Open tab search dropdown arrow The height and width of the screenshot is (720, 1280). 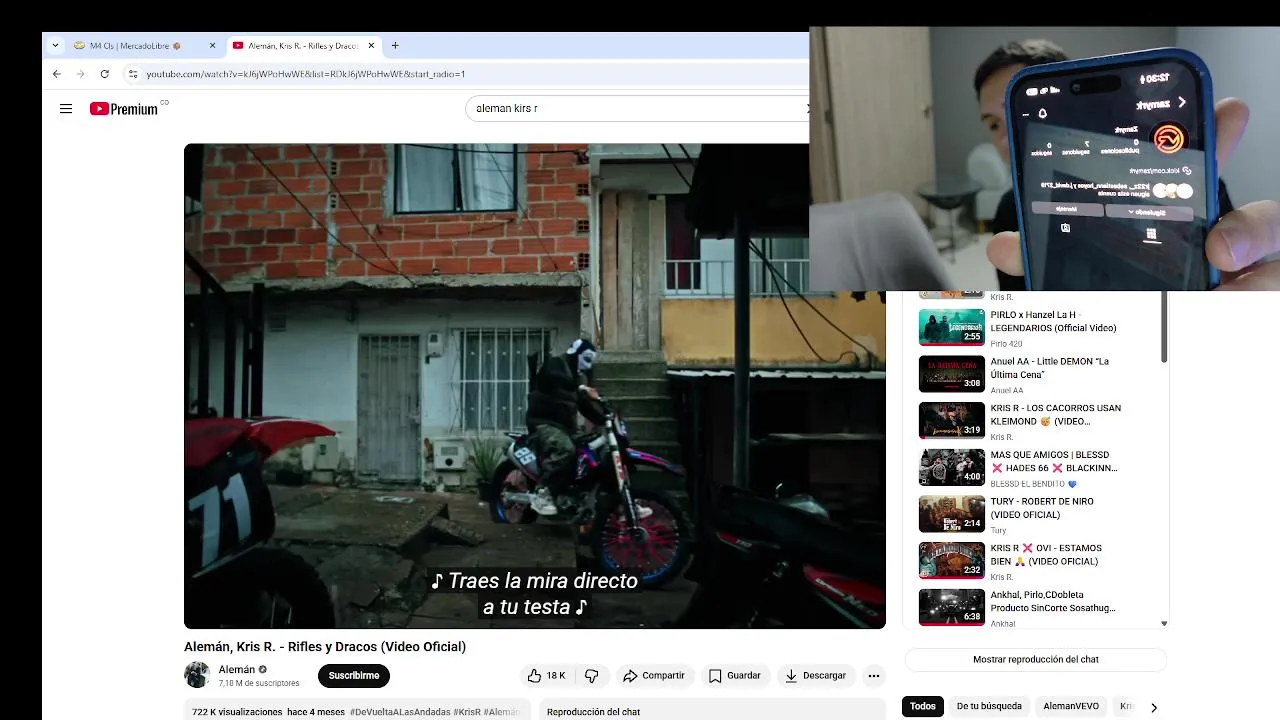tap(54, 45)
